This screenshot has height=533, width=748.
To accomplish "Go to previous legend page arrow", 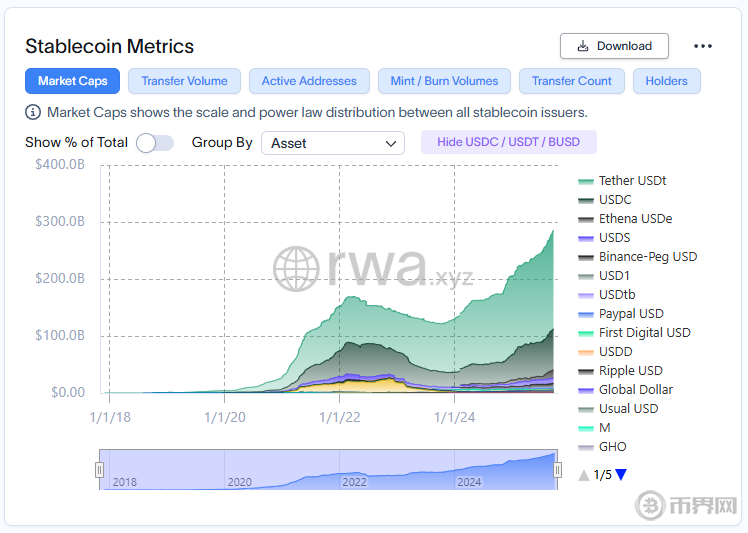I will click(x=584, y=475).
